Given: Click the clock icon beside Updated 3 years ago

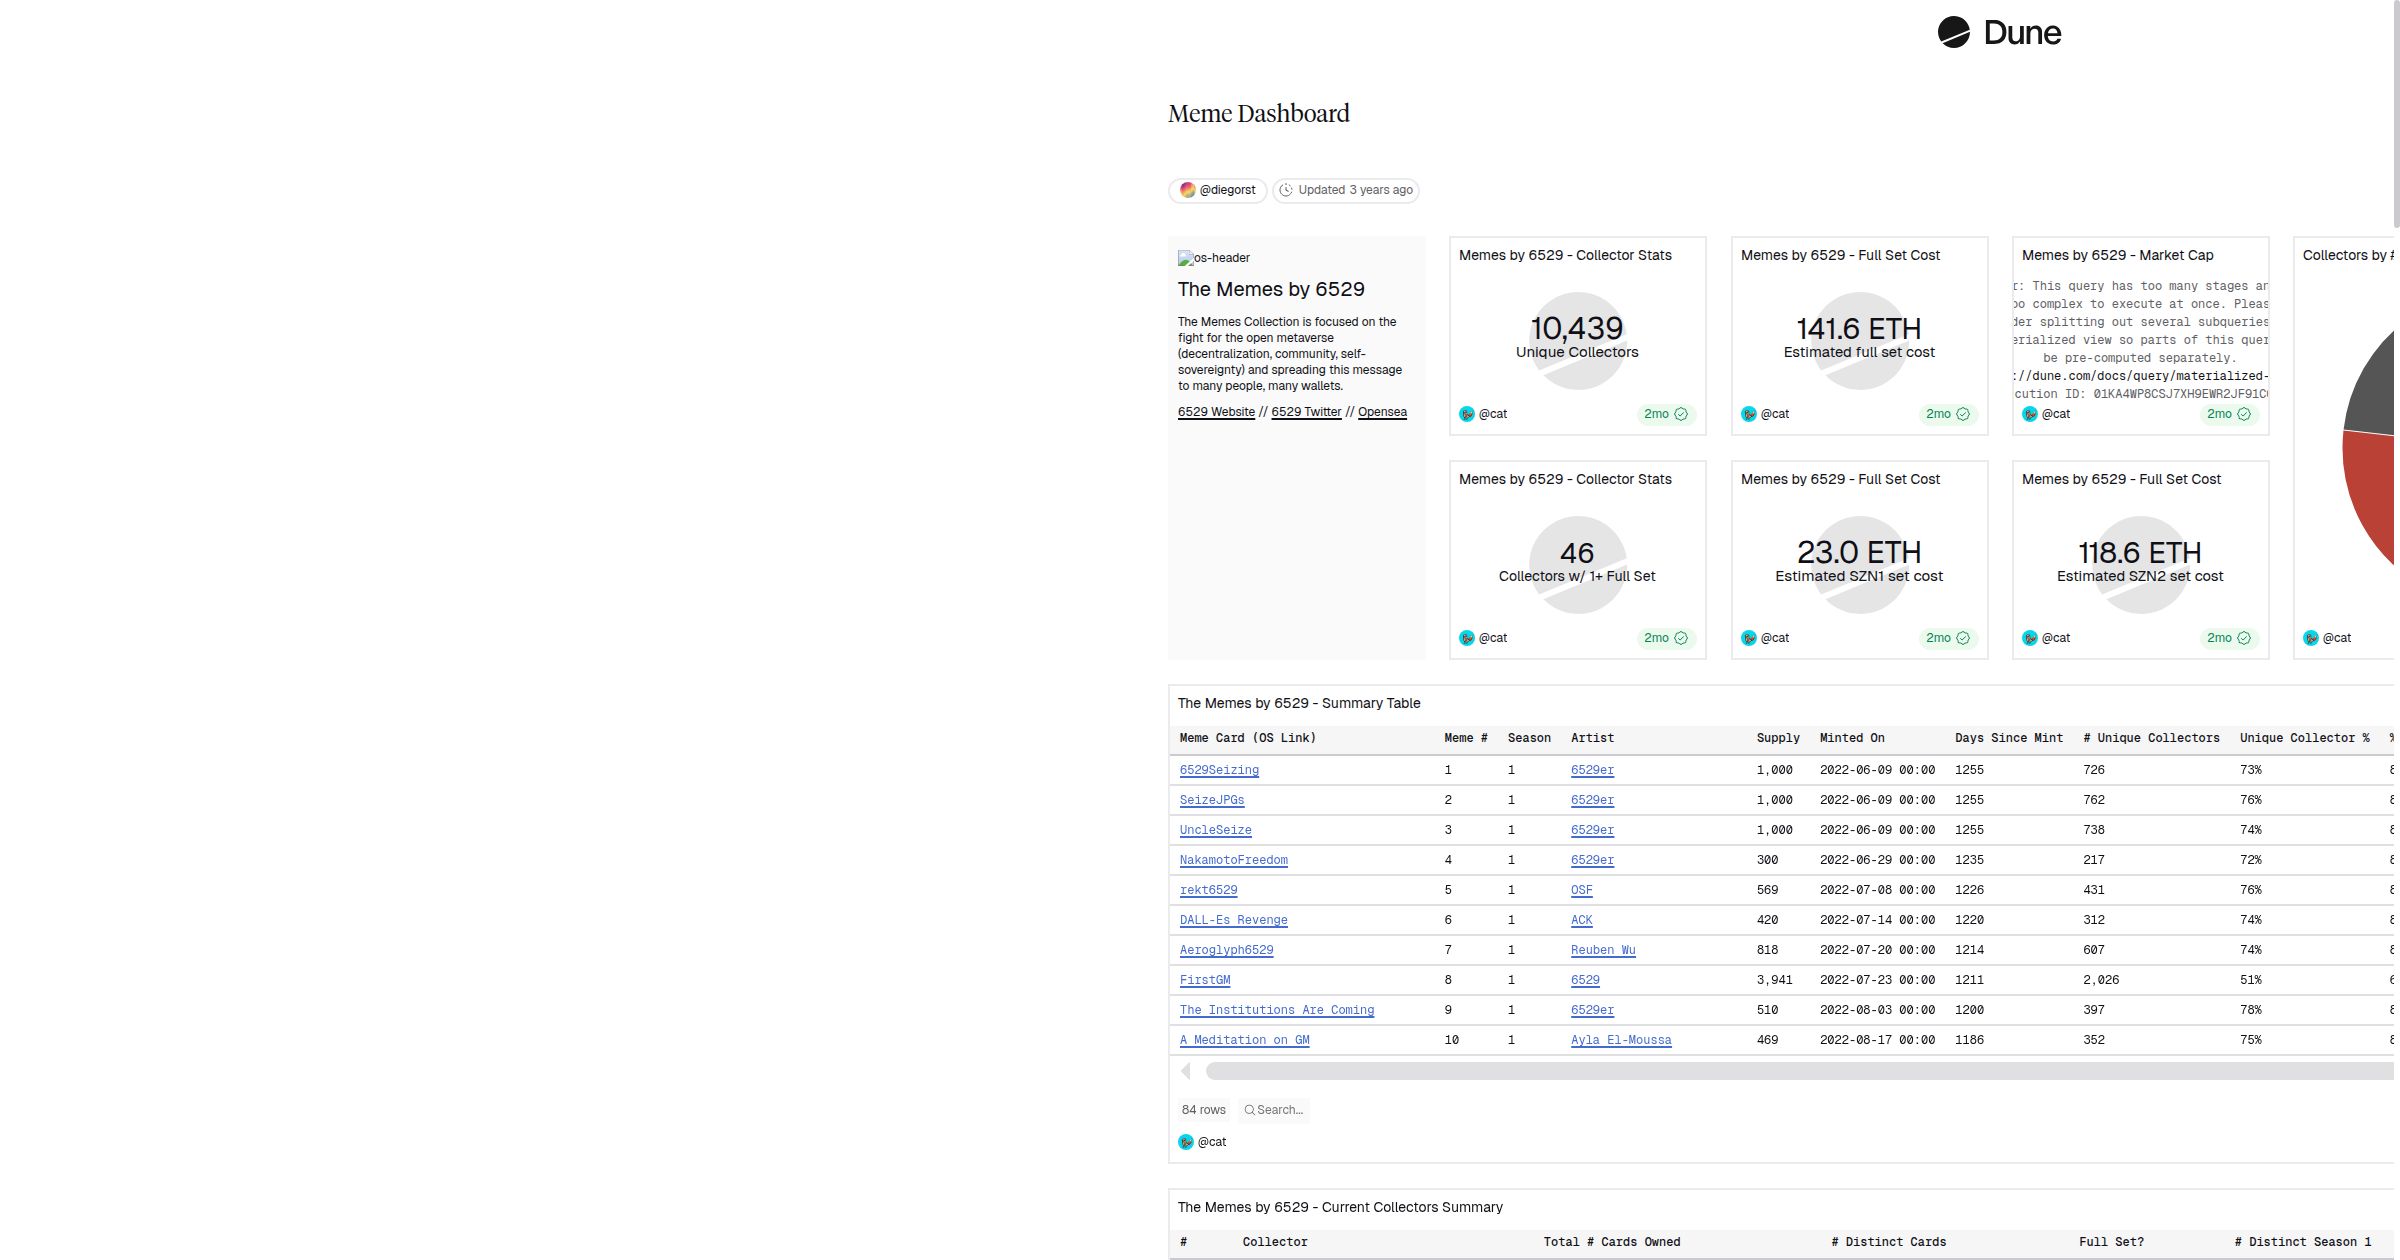Looking at the screenshot, I should [x=1286, y=190].
